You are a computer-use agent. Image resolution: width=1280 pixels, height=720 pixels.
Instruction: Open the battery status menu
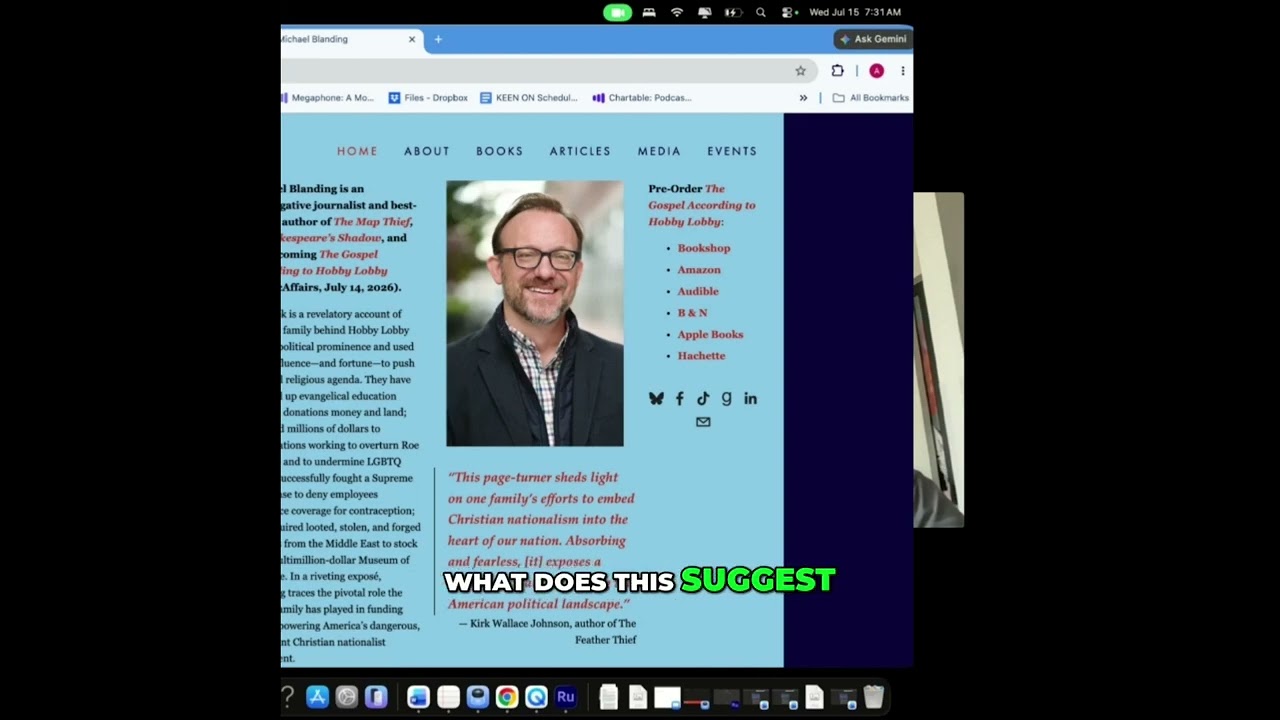733,13
